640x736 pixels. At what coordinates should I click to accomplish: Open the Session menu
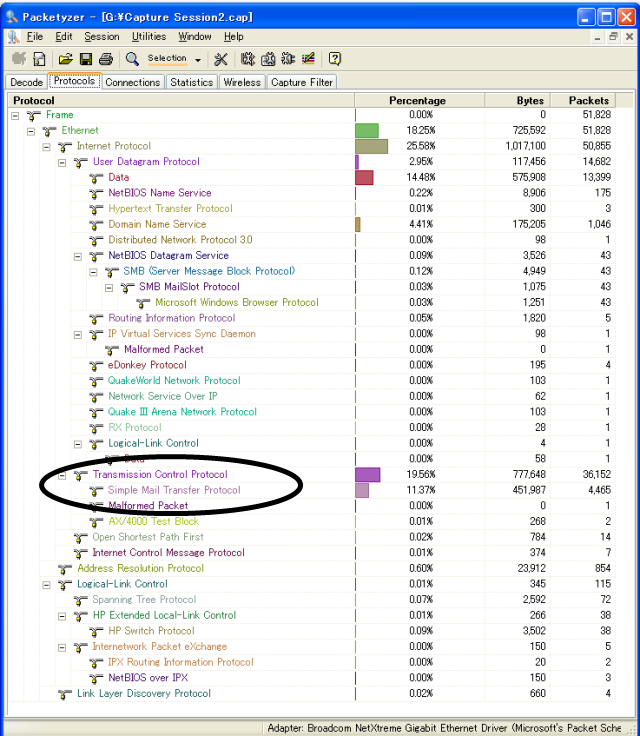(x=102, y=37)
